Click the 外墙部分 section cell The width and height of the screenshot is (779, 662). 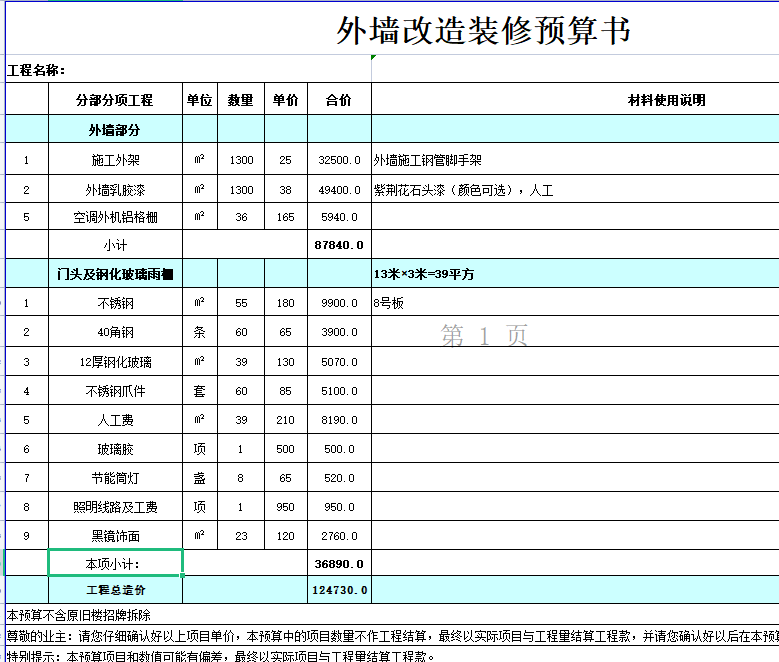click(115, 130)
